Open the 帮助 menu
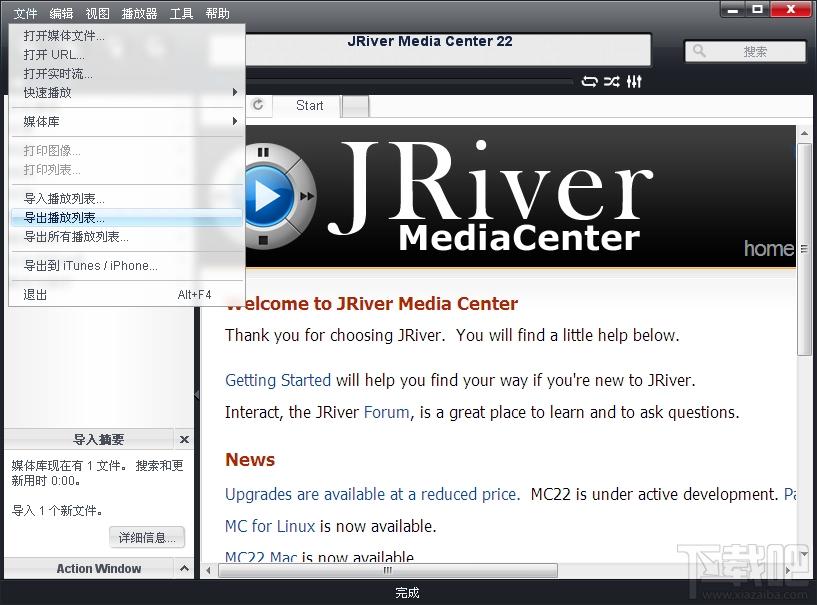This screenshot has height=605, width=817. point(217,13)
